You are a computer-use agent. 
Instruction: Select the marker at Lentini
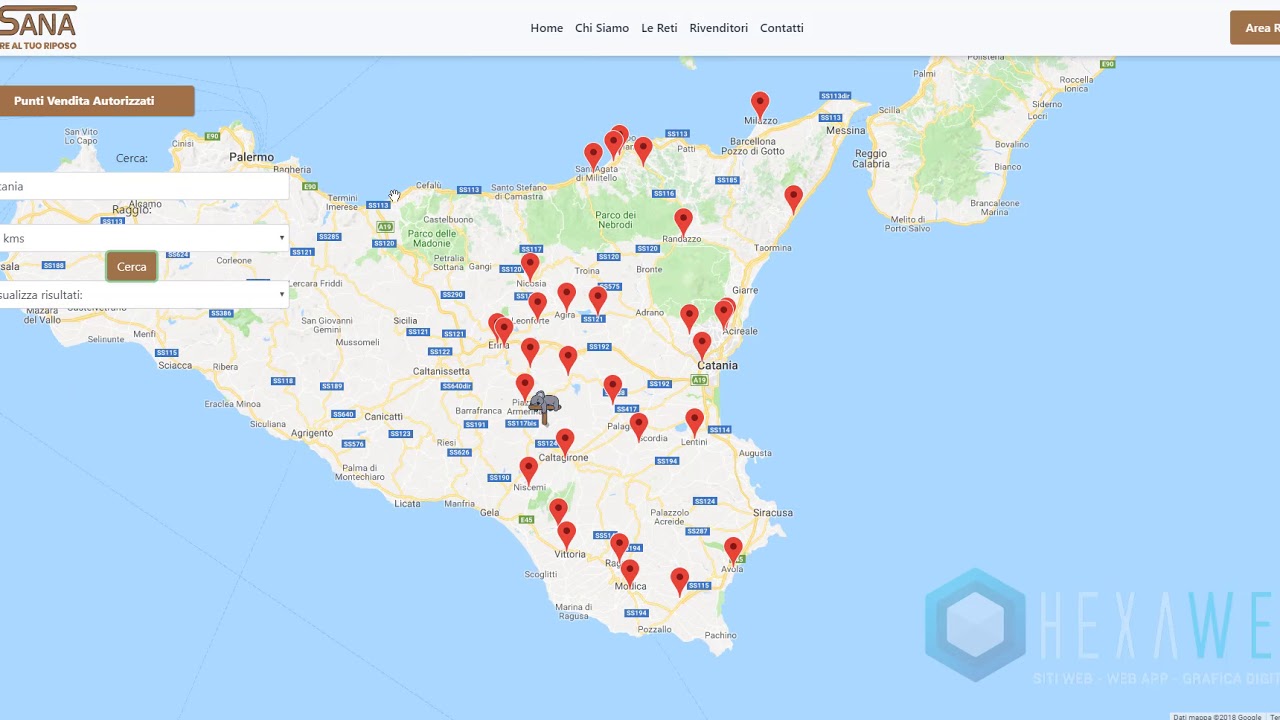(694, 422)
